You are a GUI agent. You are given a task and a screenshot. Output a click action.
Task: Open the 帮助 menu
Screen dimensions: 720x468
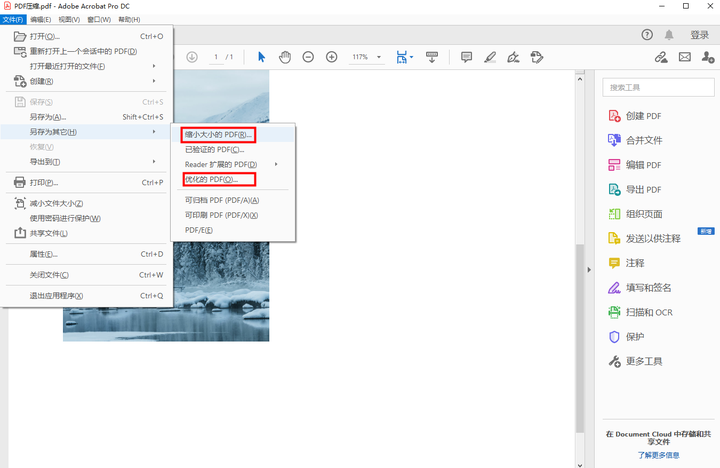(129, 19)
